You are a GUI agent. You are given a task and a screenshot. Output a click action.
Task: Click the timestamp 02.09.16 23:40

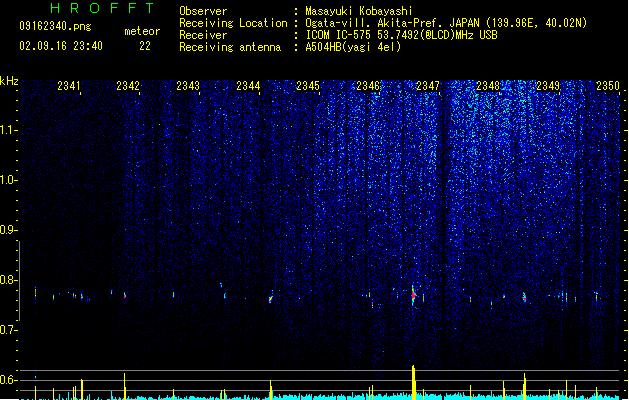pos(61,46)
